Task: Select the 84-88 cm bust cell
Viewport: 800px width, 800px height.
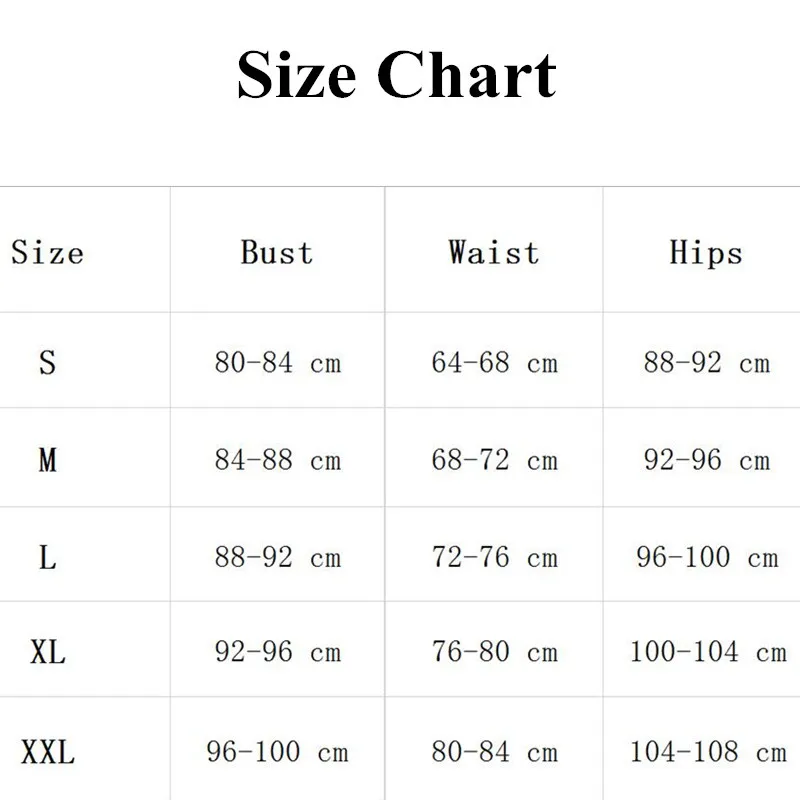Action: pos(277,460)
